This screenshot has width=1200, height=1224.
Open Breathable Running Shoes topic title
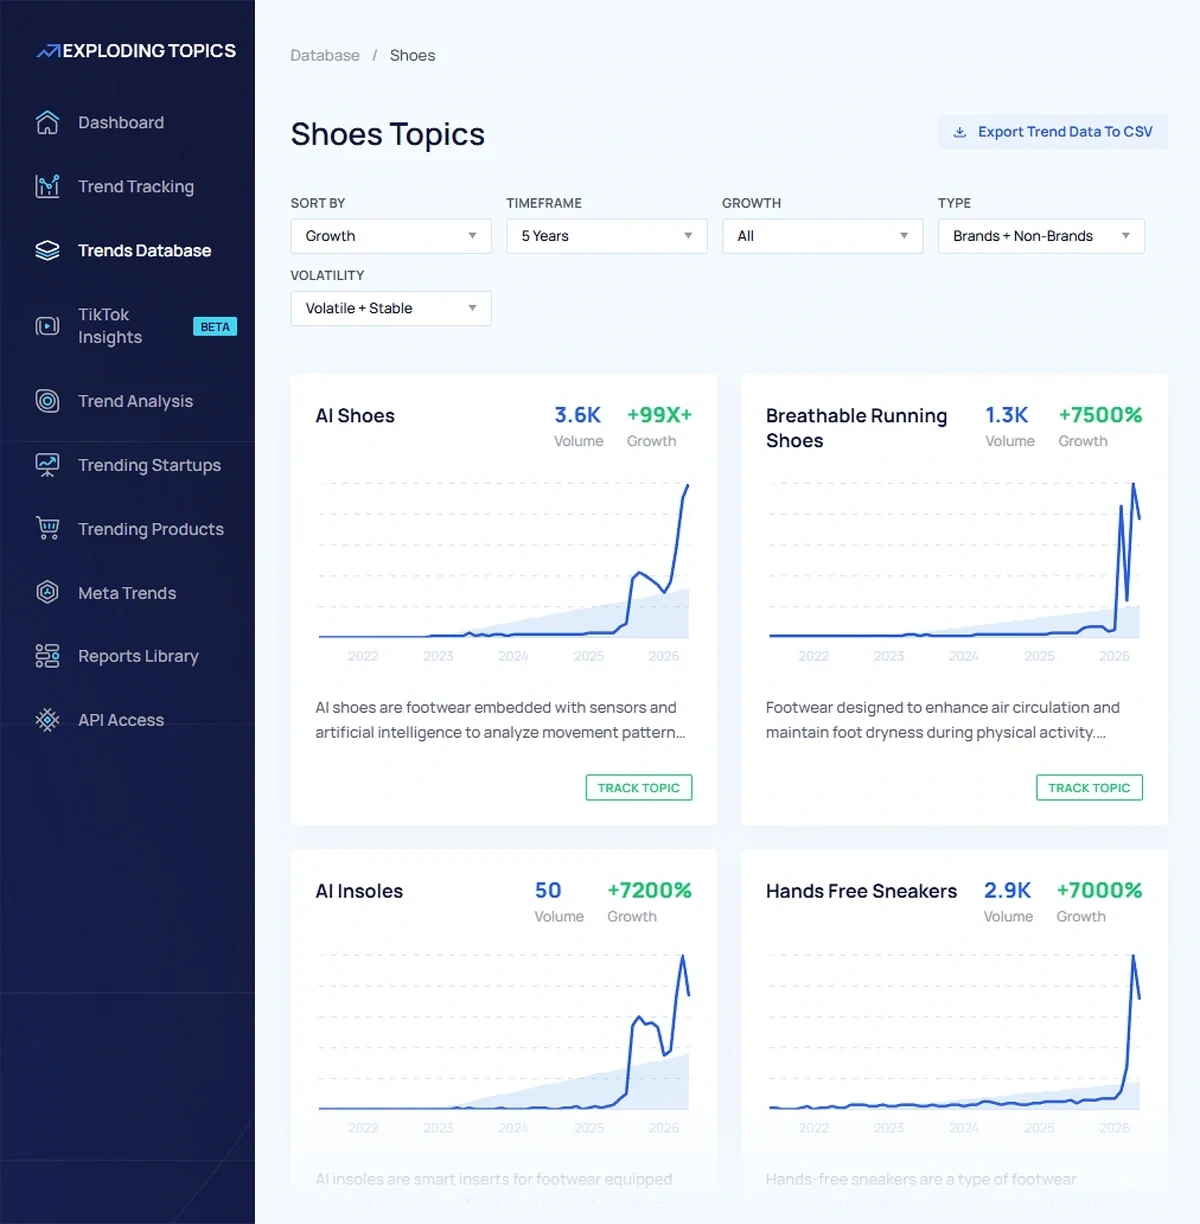856,428
